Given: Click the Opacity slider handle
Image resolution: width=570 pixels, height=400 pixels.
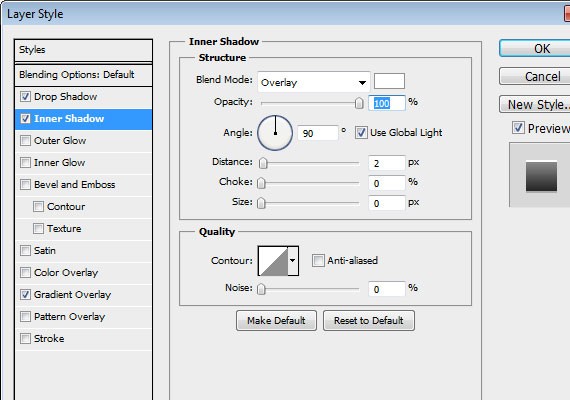Looking at the screenshot, I should tap(359, 103).
